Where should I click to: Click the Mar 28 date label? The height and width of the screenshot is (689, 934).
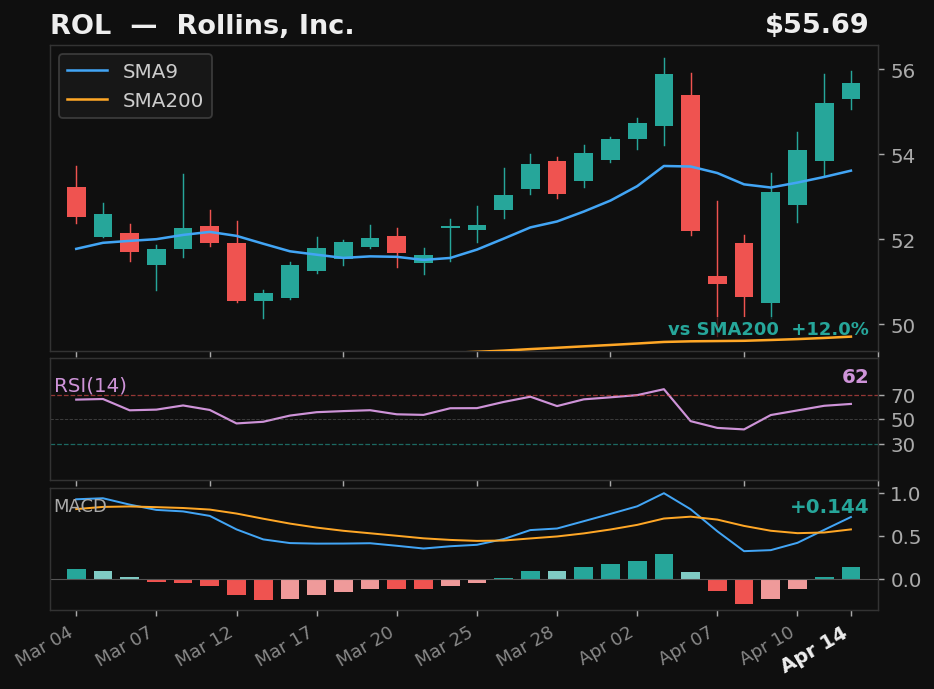click(x=525, y=646)
